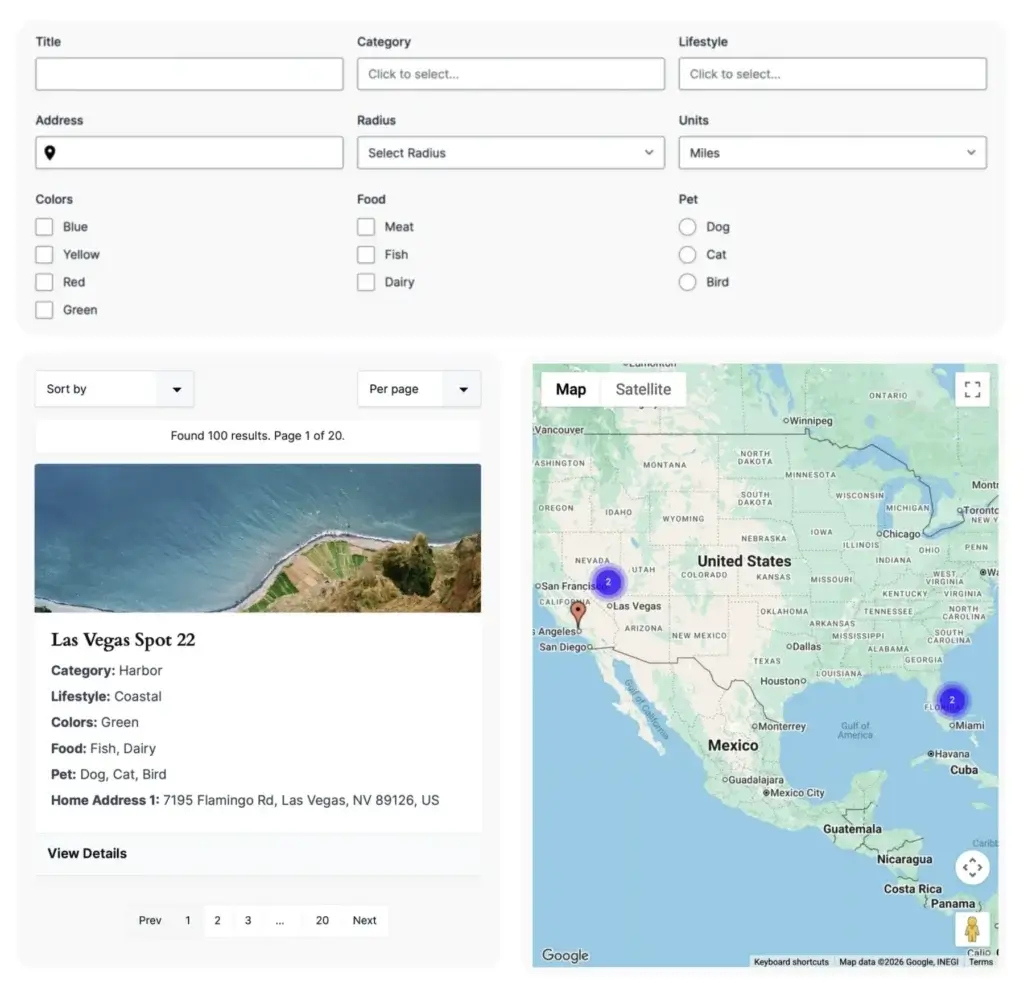Click the coastal photo of Las Vegas Spot 22
The height and width of the screenshot is (989, 1024).
(x=258, y=538)
